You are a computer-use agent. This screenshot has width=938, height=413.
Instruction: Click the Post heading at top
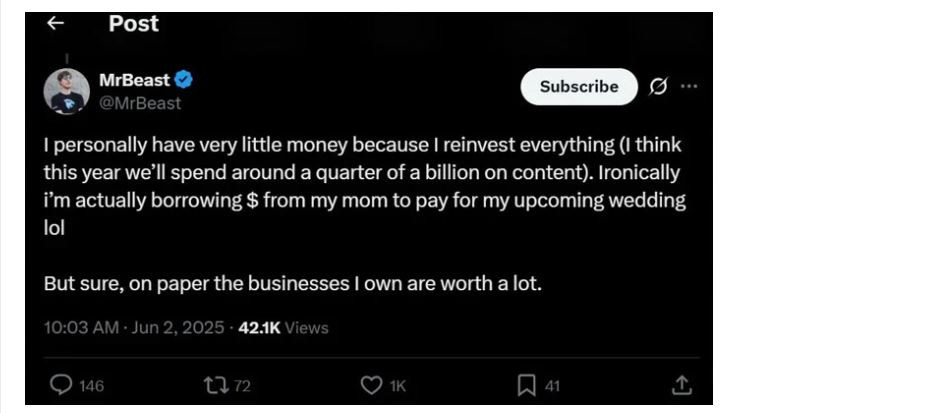tap(133, 23)
